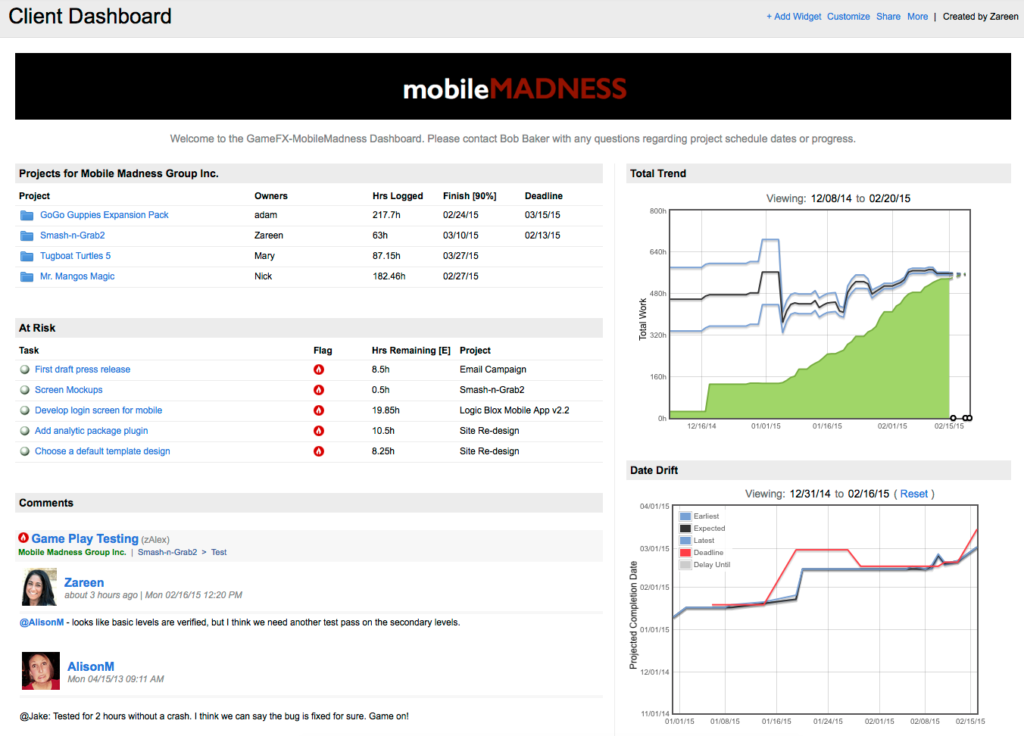Open the More menu in the header
The height and width of the screenshot is (736, 1024).
coord(917,17)
